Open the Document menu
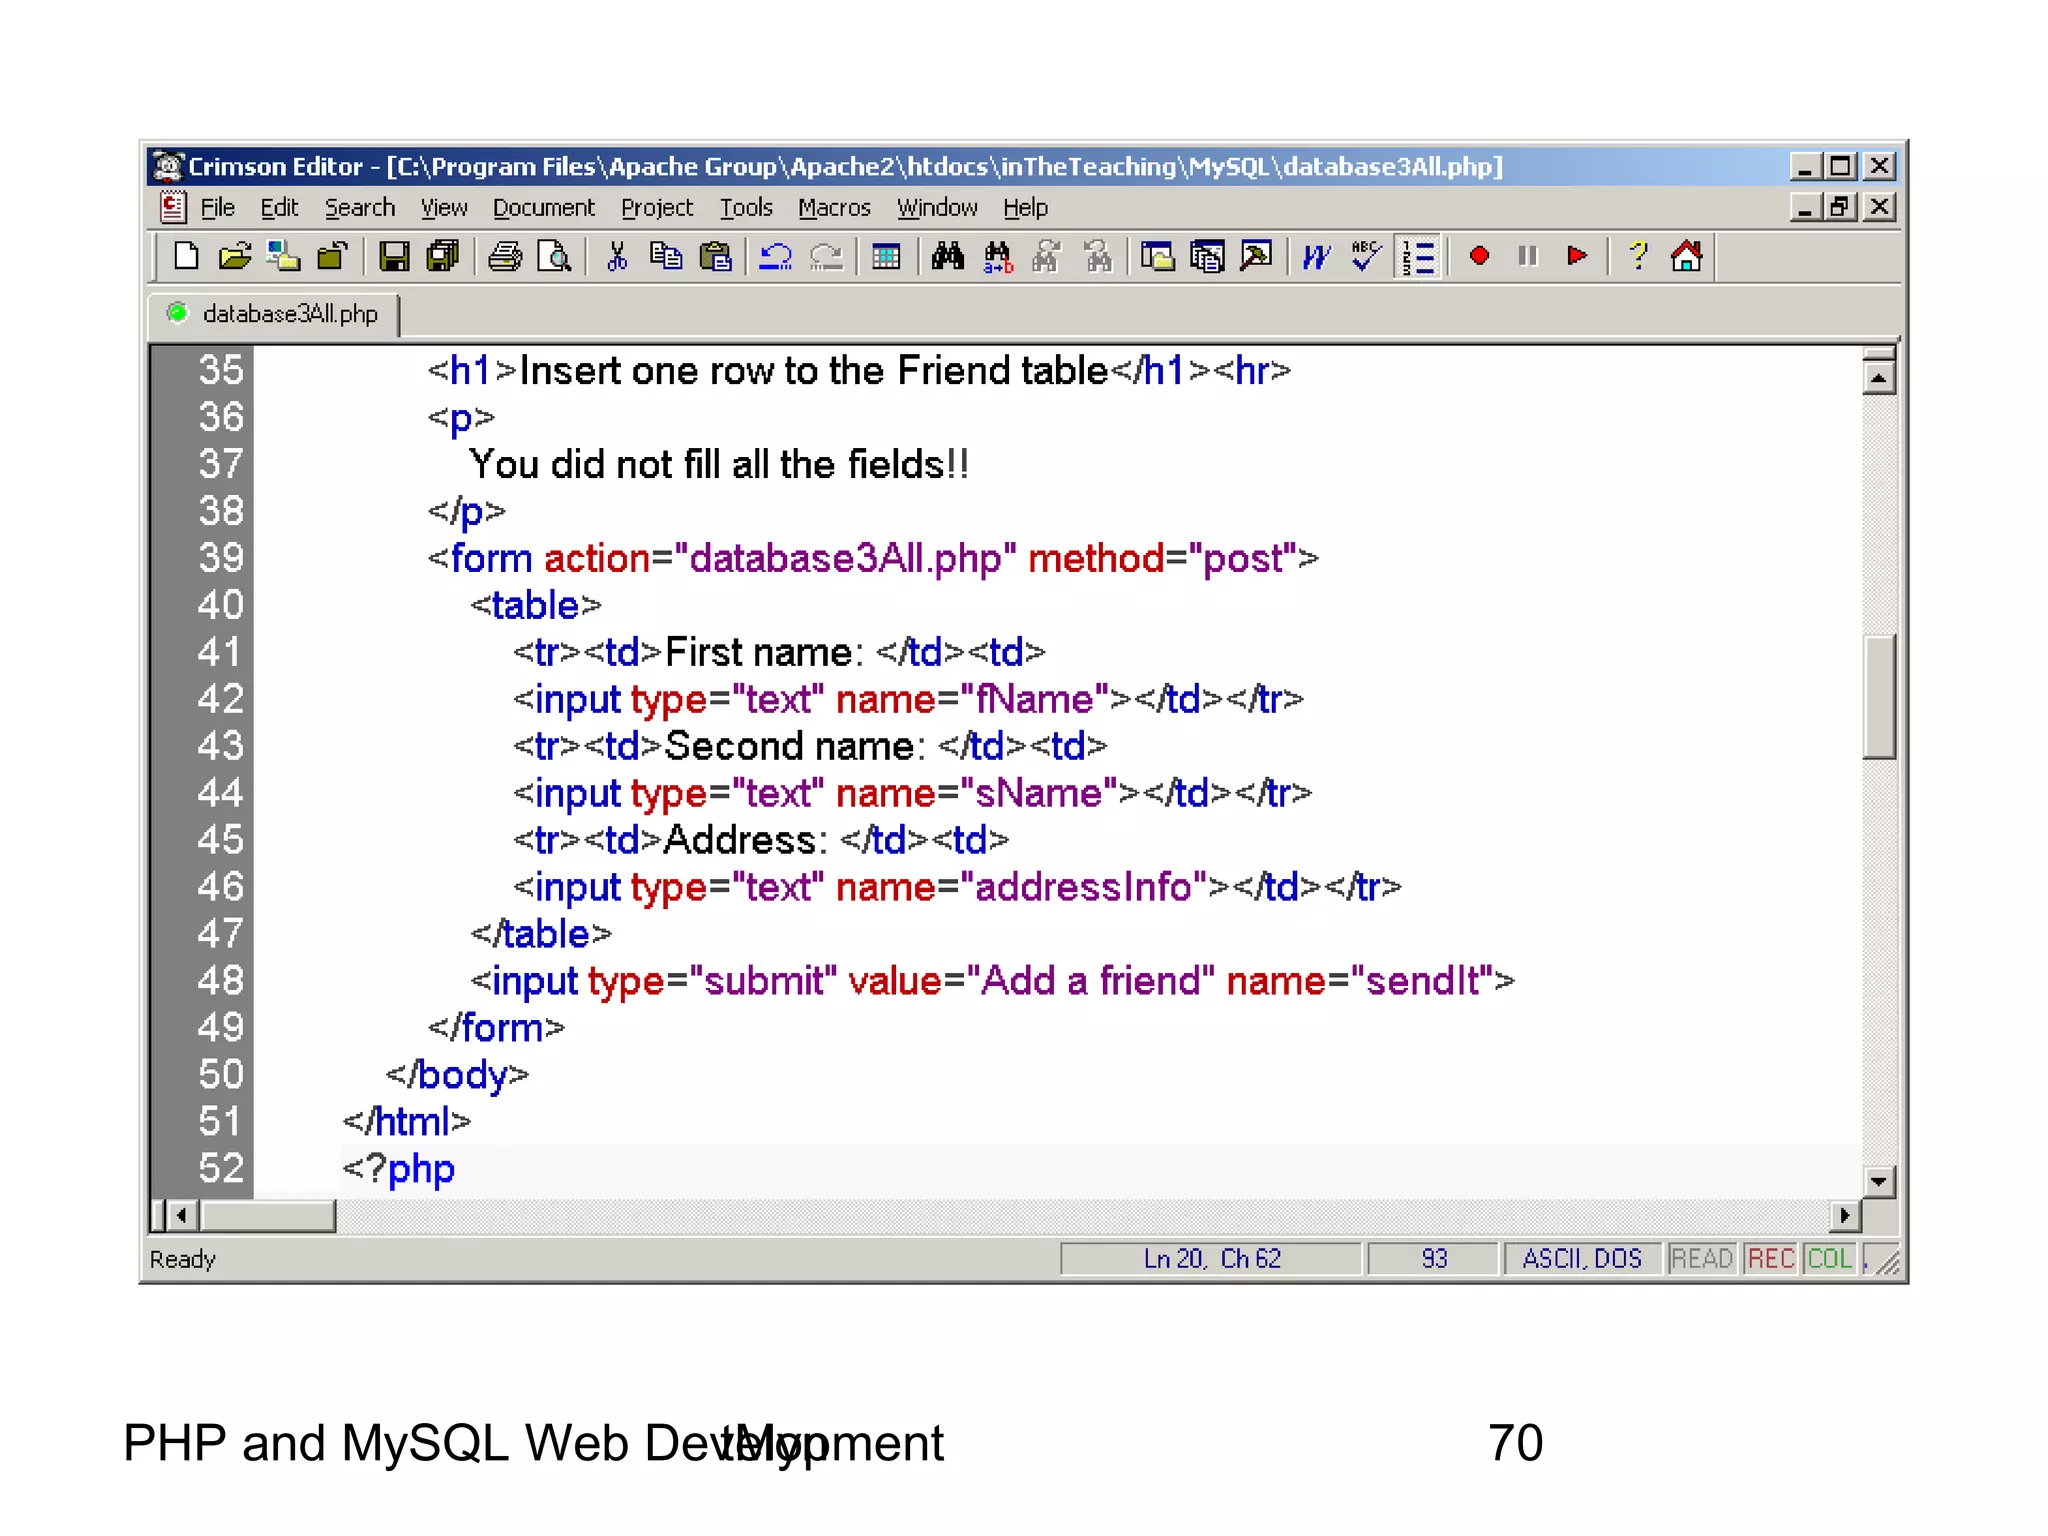Screen dimensions: 2048x1536 [x=543, y=208]
